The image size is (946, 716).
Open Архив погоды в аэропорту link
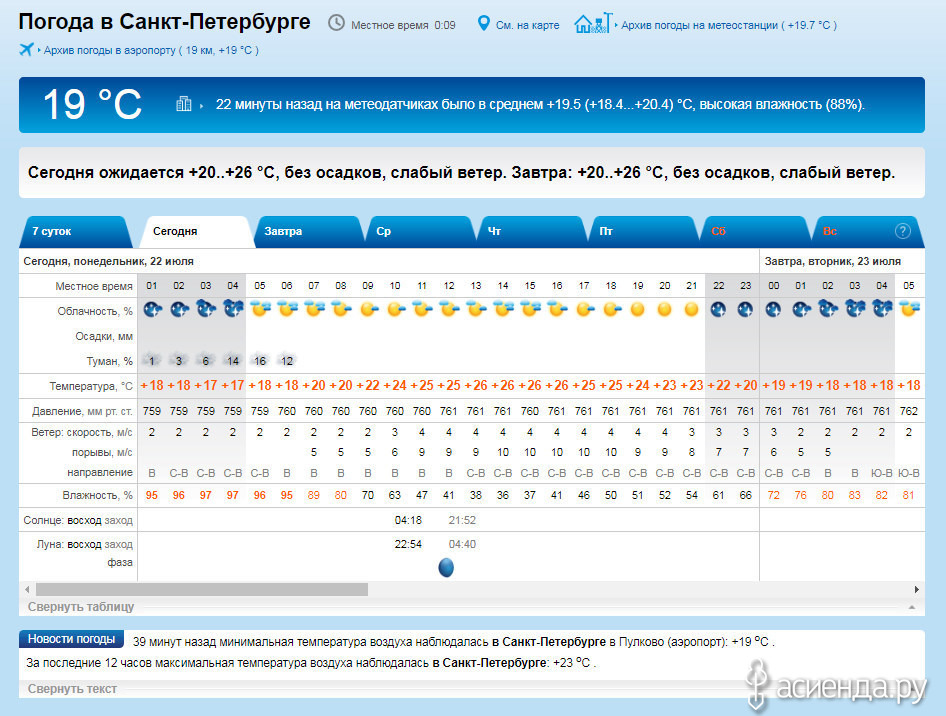click(x=151, y=50)
